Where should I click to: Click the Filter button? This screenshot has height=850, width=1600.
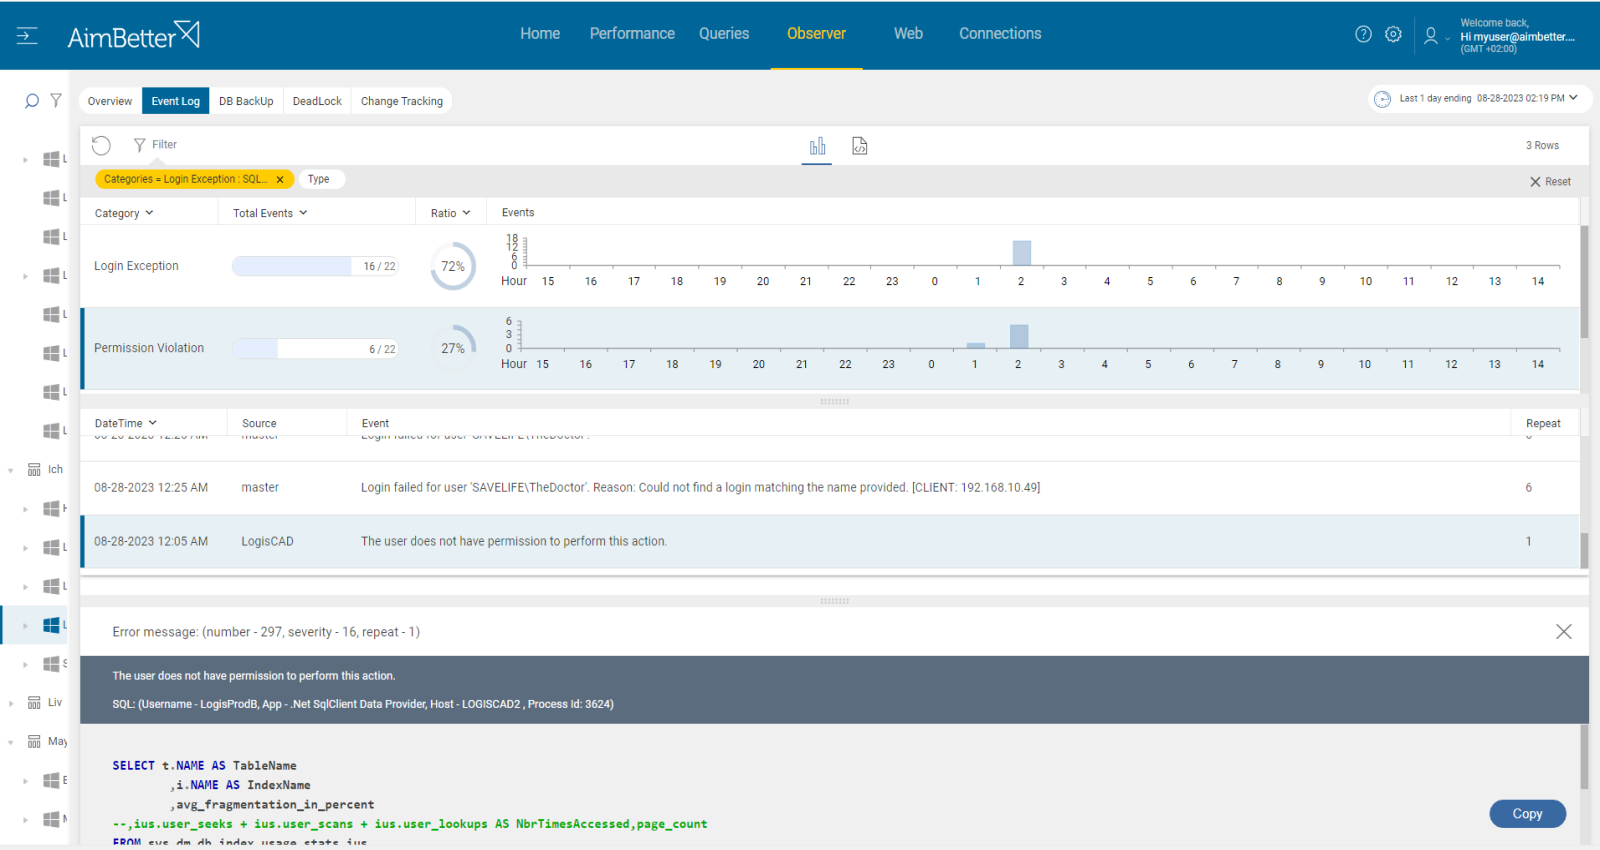pyautogui.click(x=155, y=145)
